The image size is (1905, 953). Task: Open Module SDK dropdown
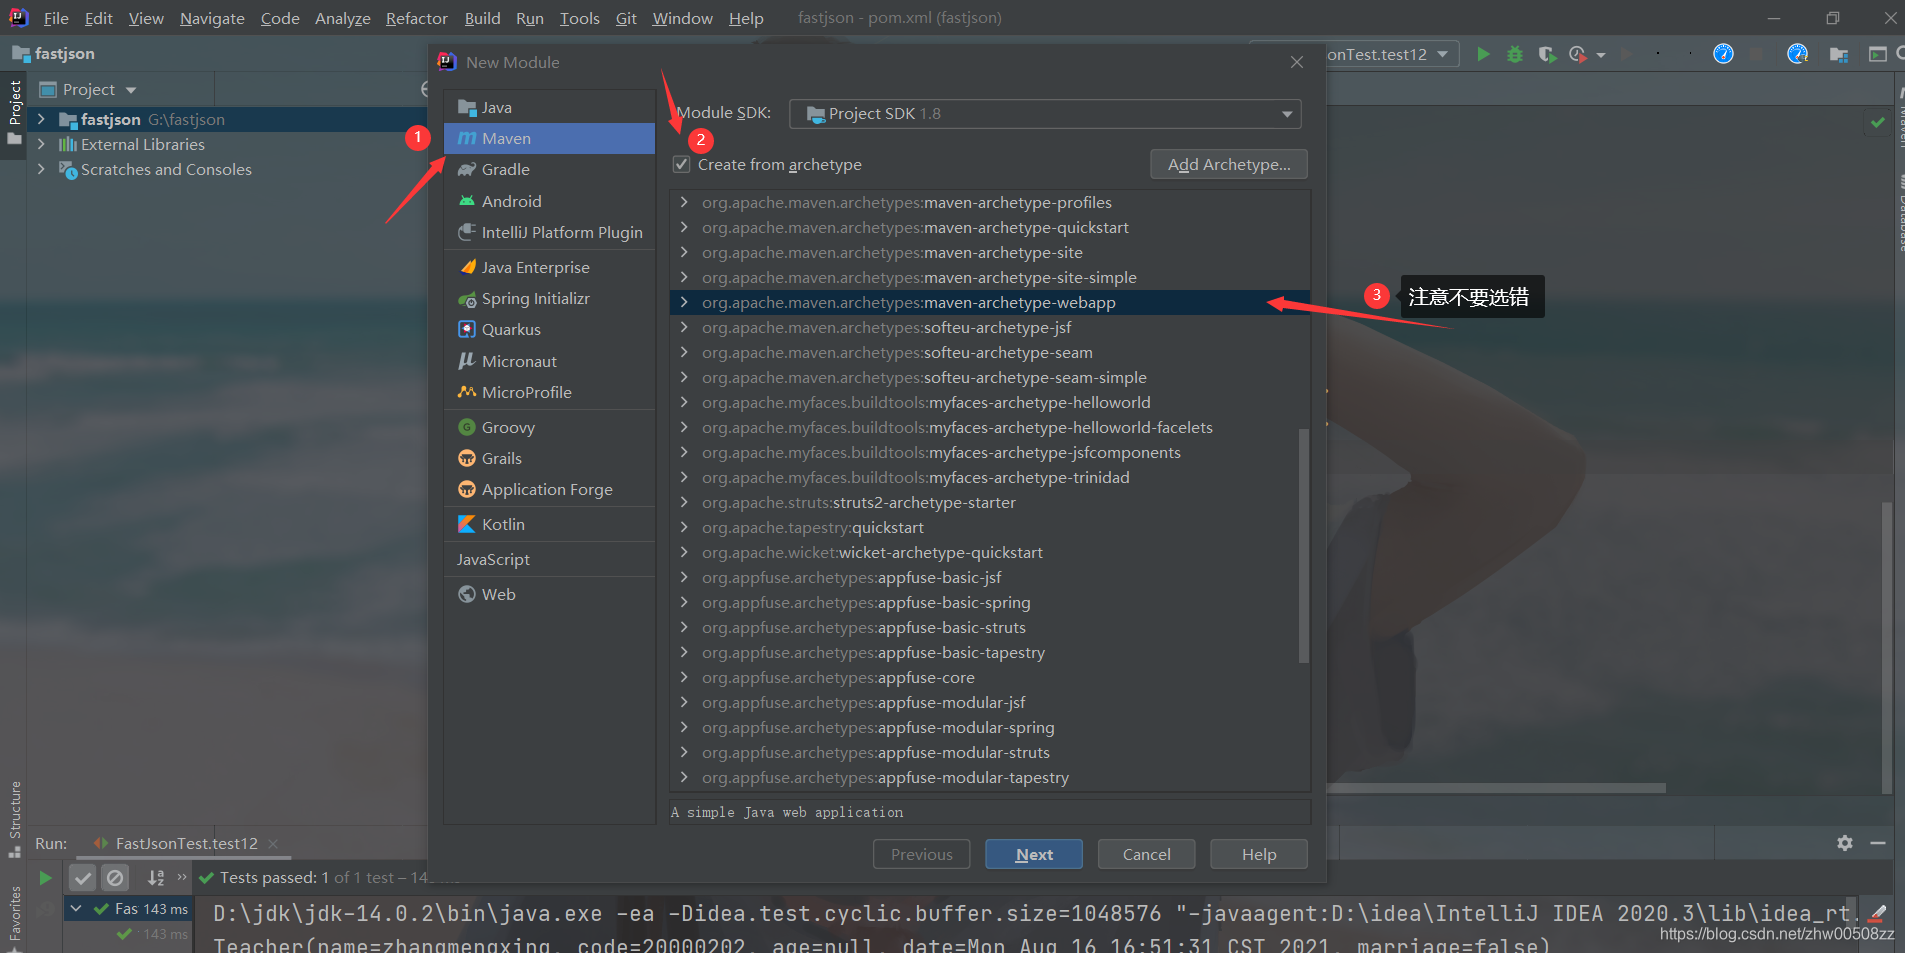pyautogui.click(x=1045, y=114)
